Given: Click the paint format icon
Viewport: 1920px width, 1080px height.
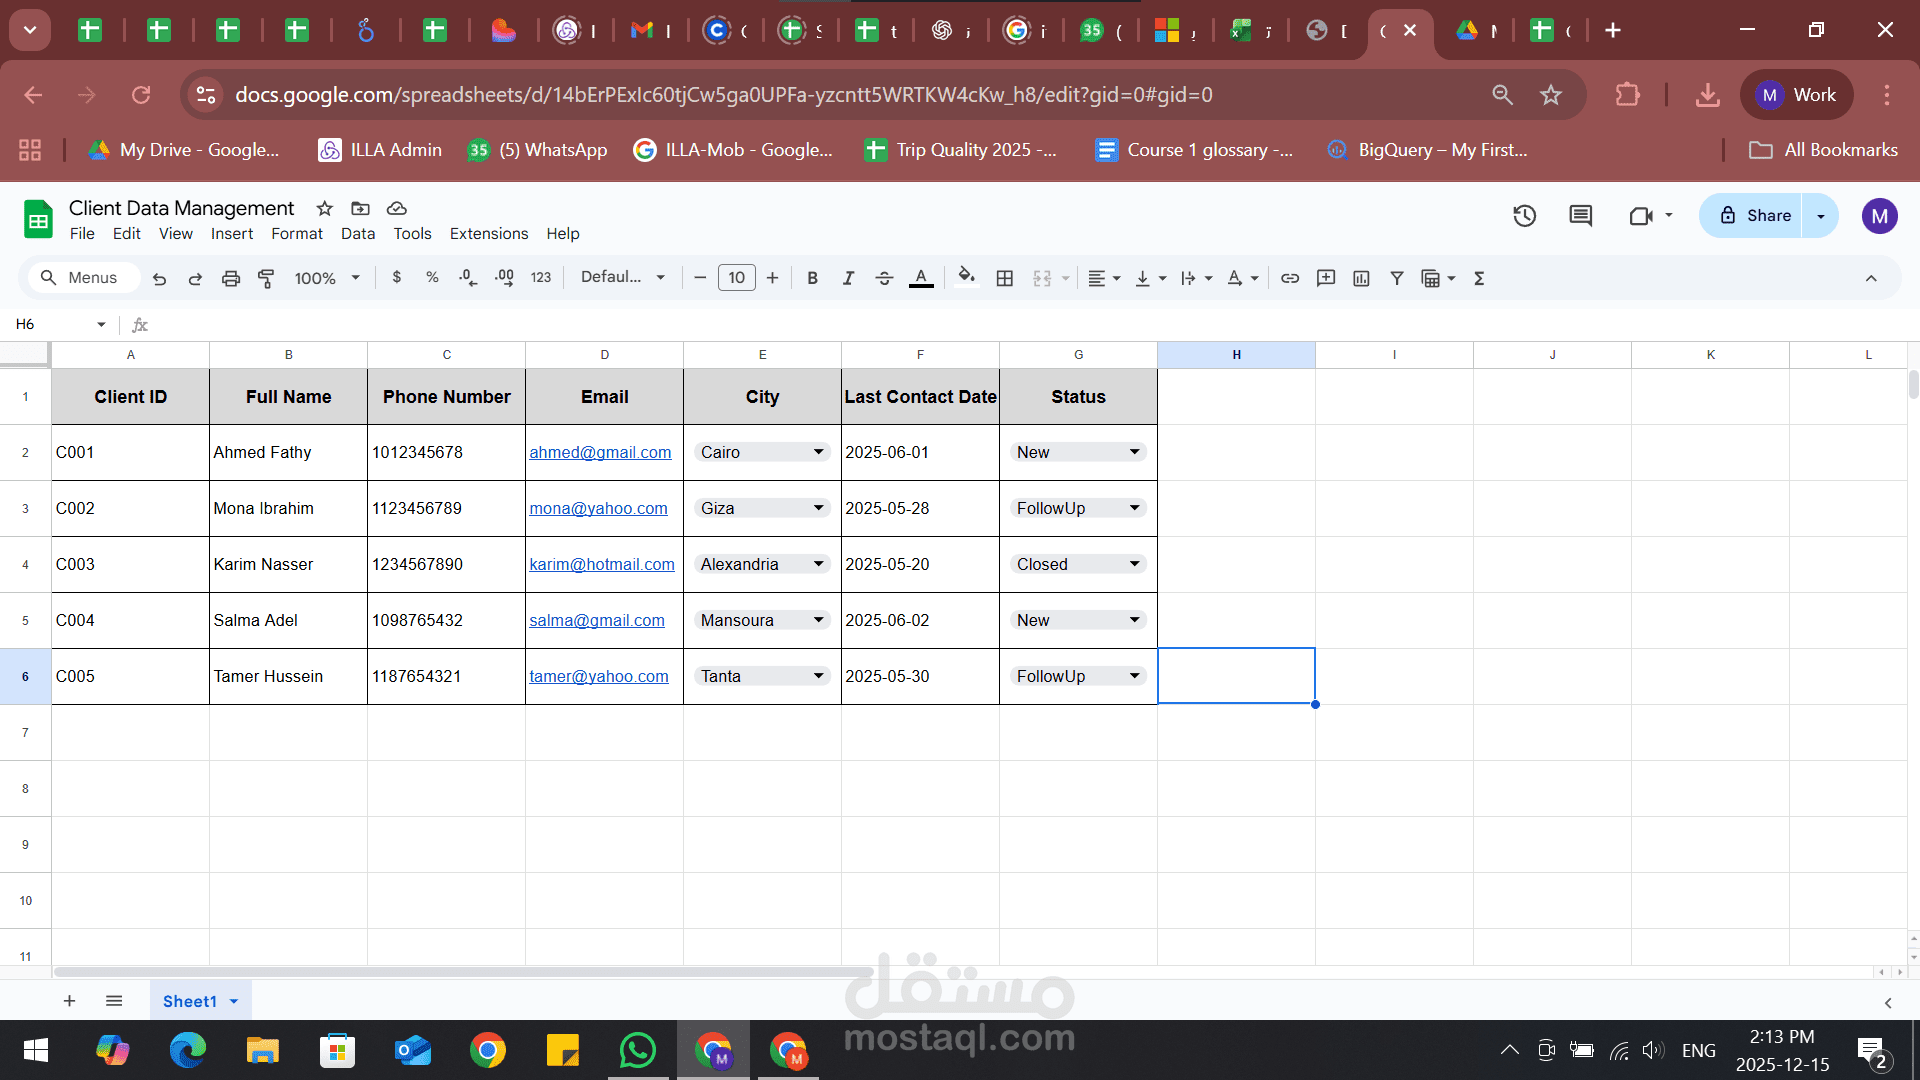Looking at the screenshot, I should tap(266, 278).
